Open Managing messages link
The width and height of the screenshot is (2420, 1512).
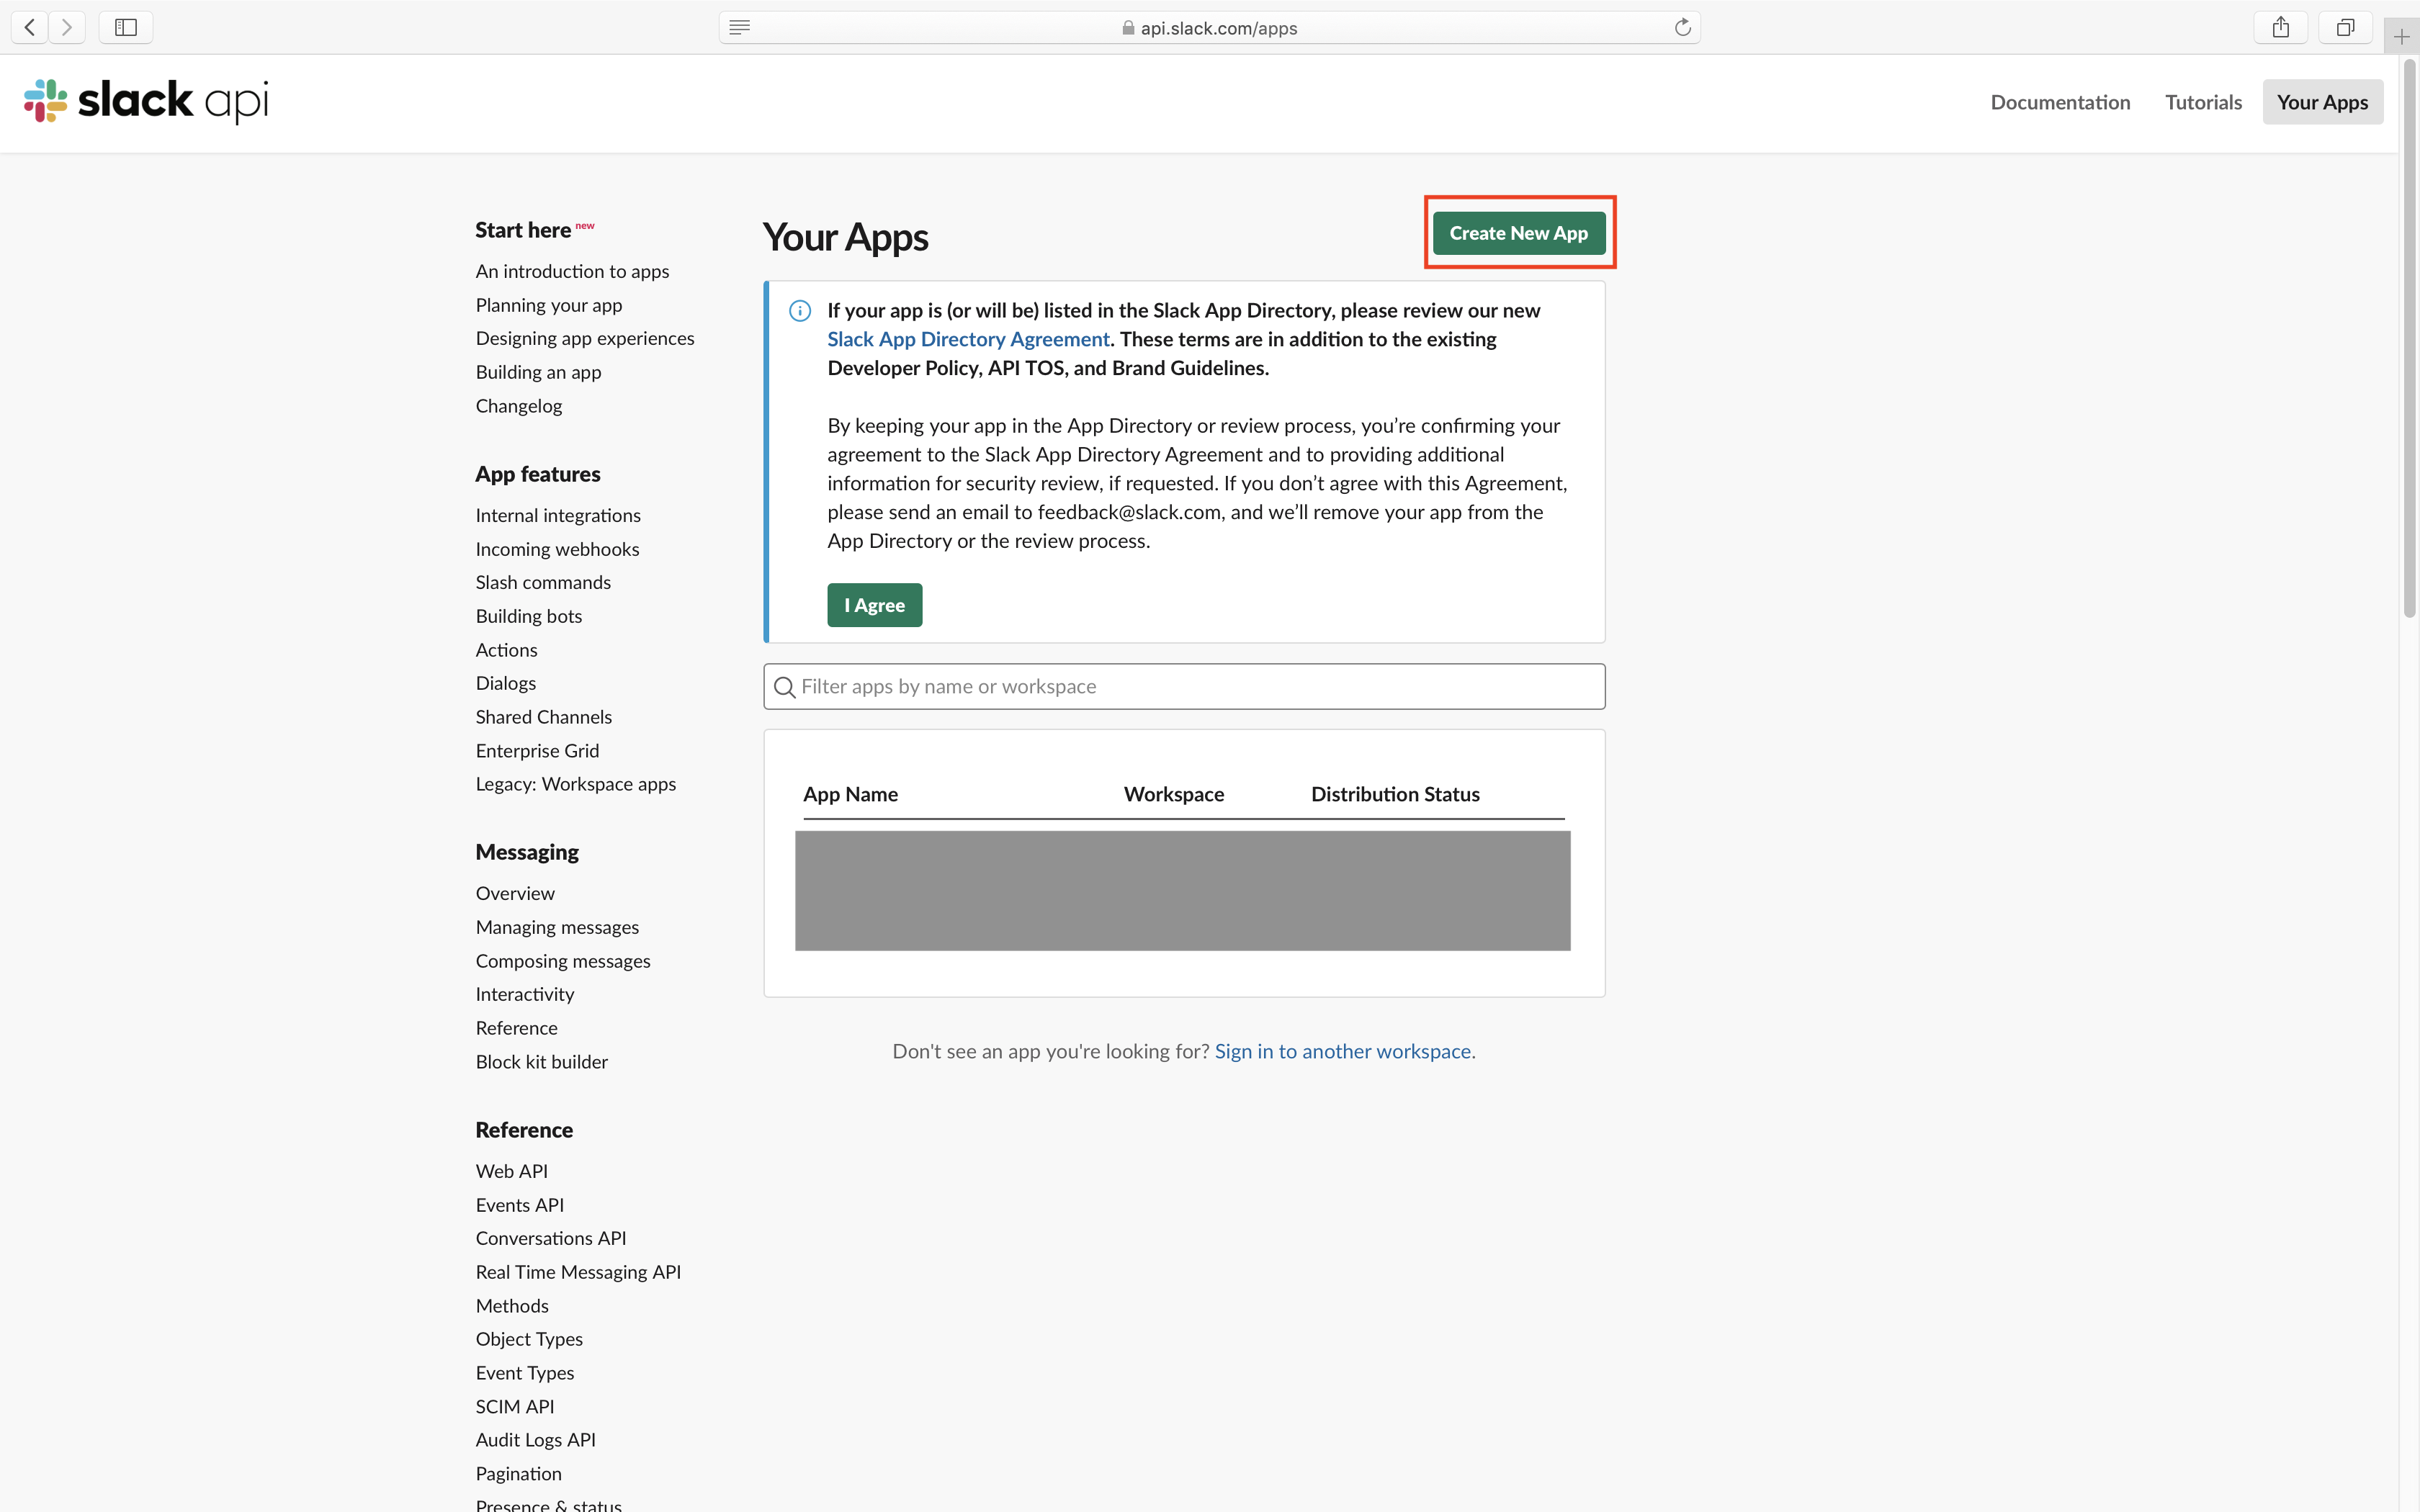557,927
